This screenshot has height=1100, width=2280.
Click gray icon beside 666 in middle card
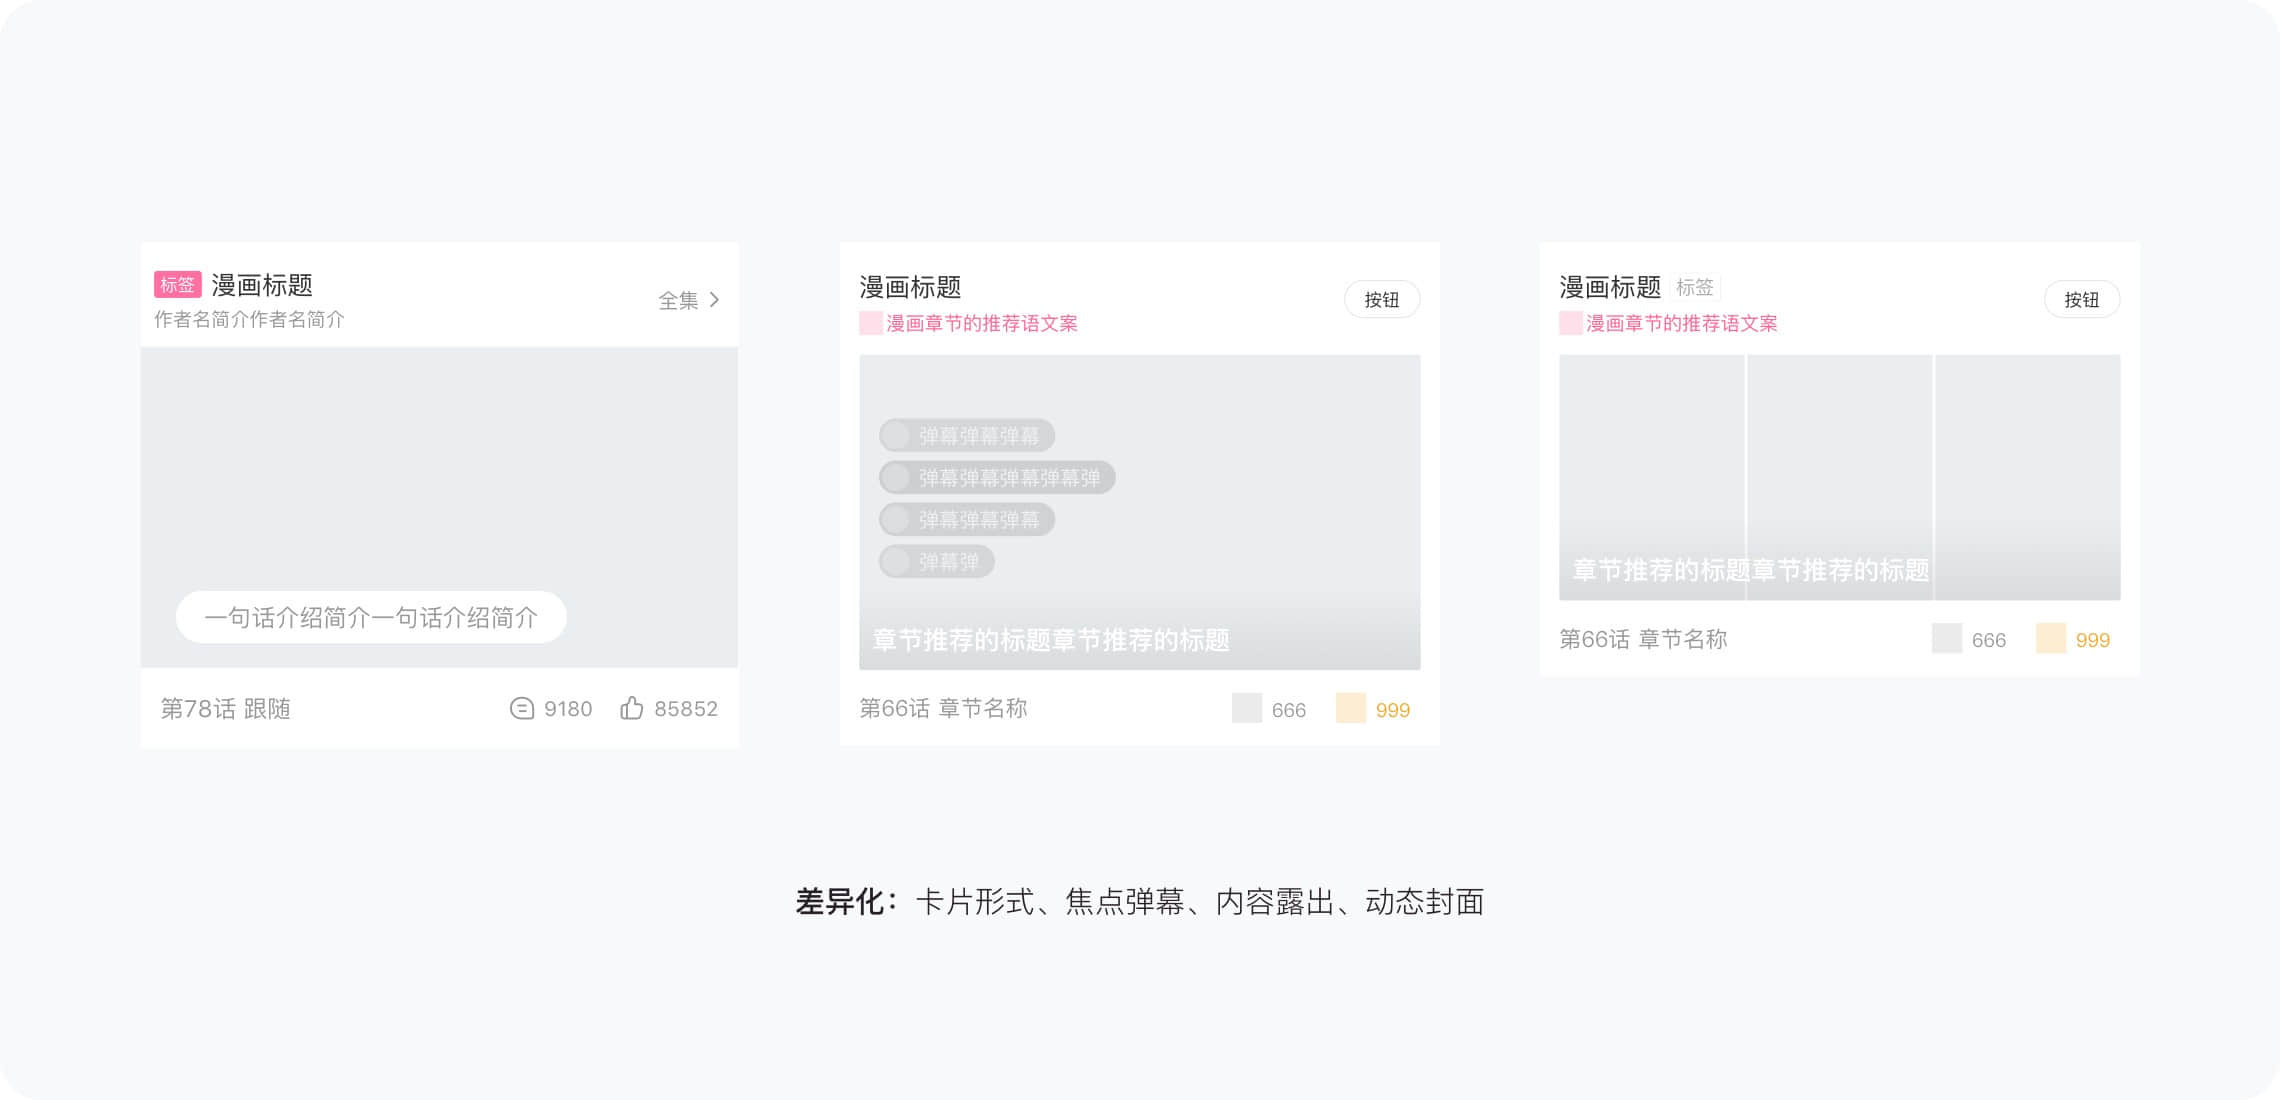pos(1246,709)
